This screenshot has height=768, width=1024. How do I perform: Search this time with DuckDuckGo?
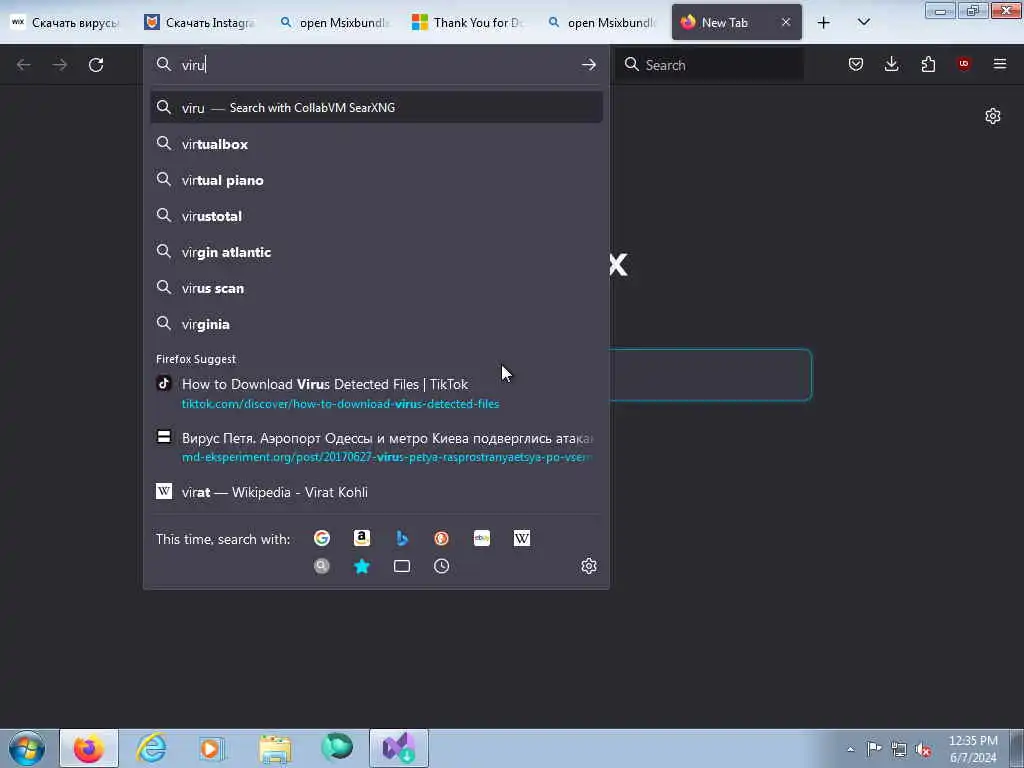click(x=441, y=538)
